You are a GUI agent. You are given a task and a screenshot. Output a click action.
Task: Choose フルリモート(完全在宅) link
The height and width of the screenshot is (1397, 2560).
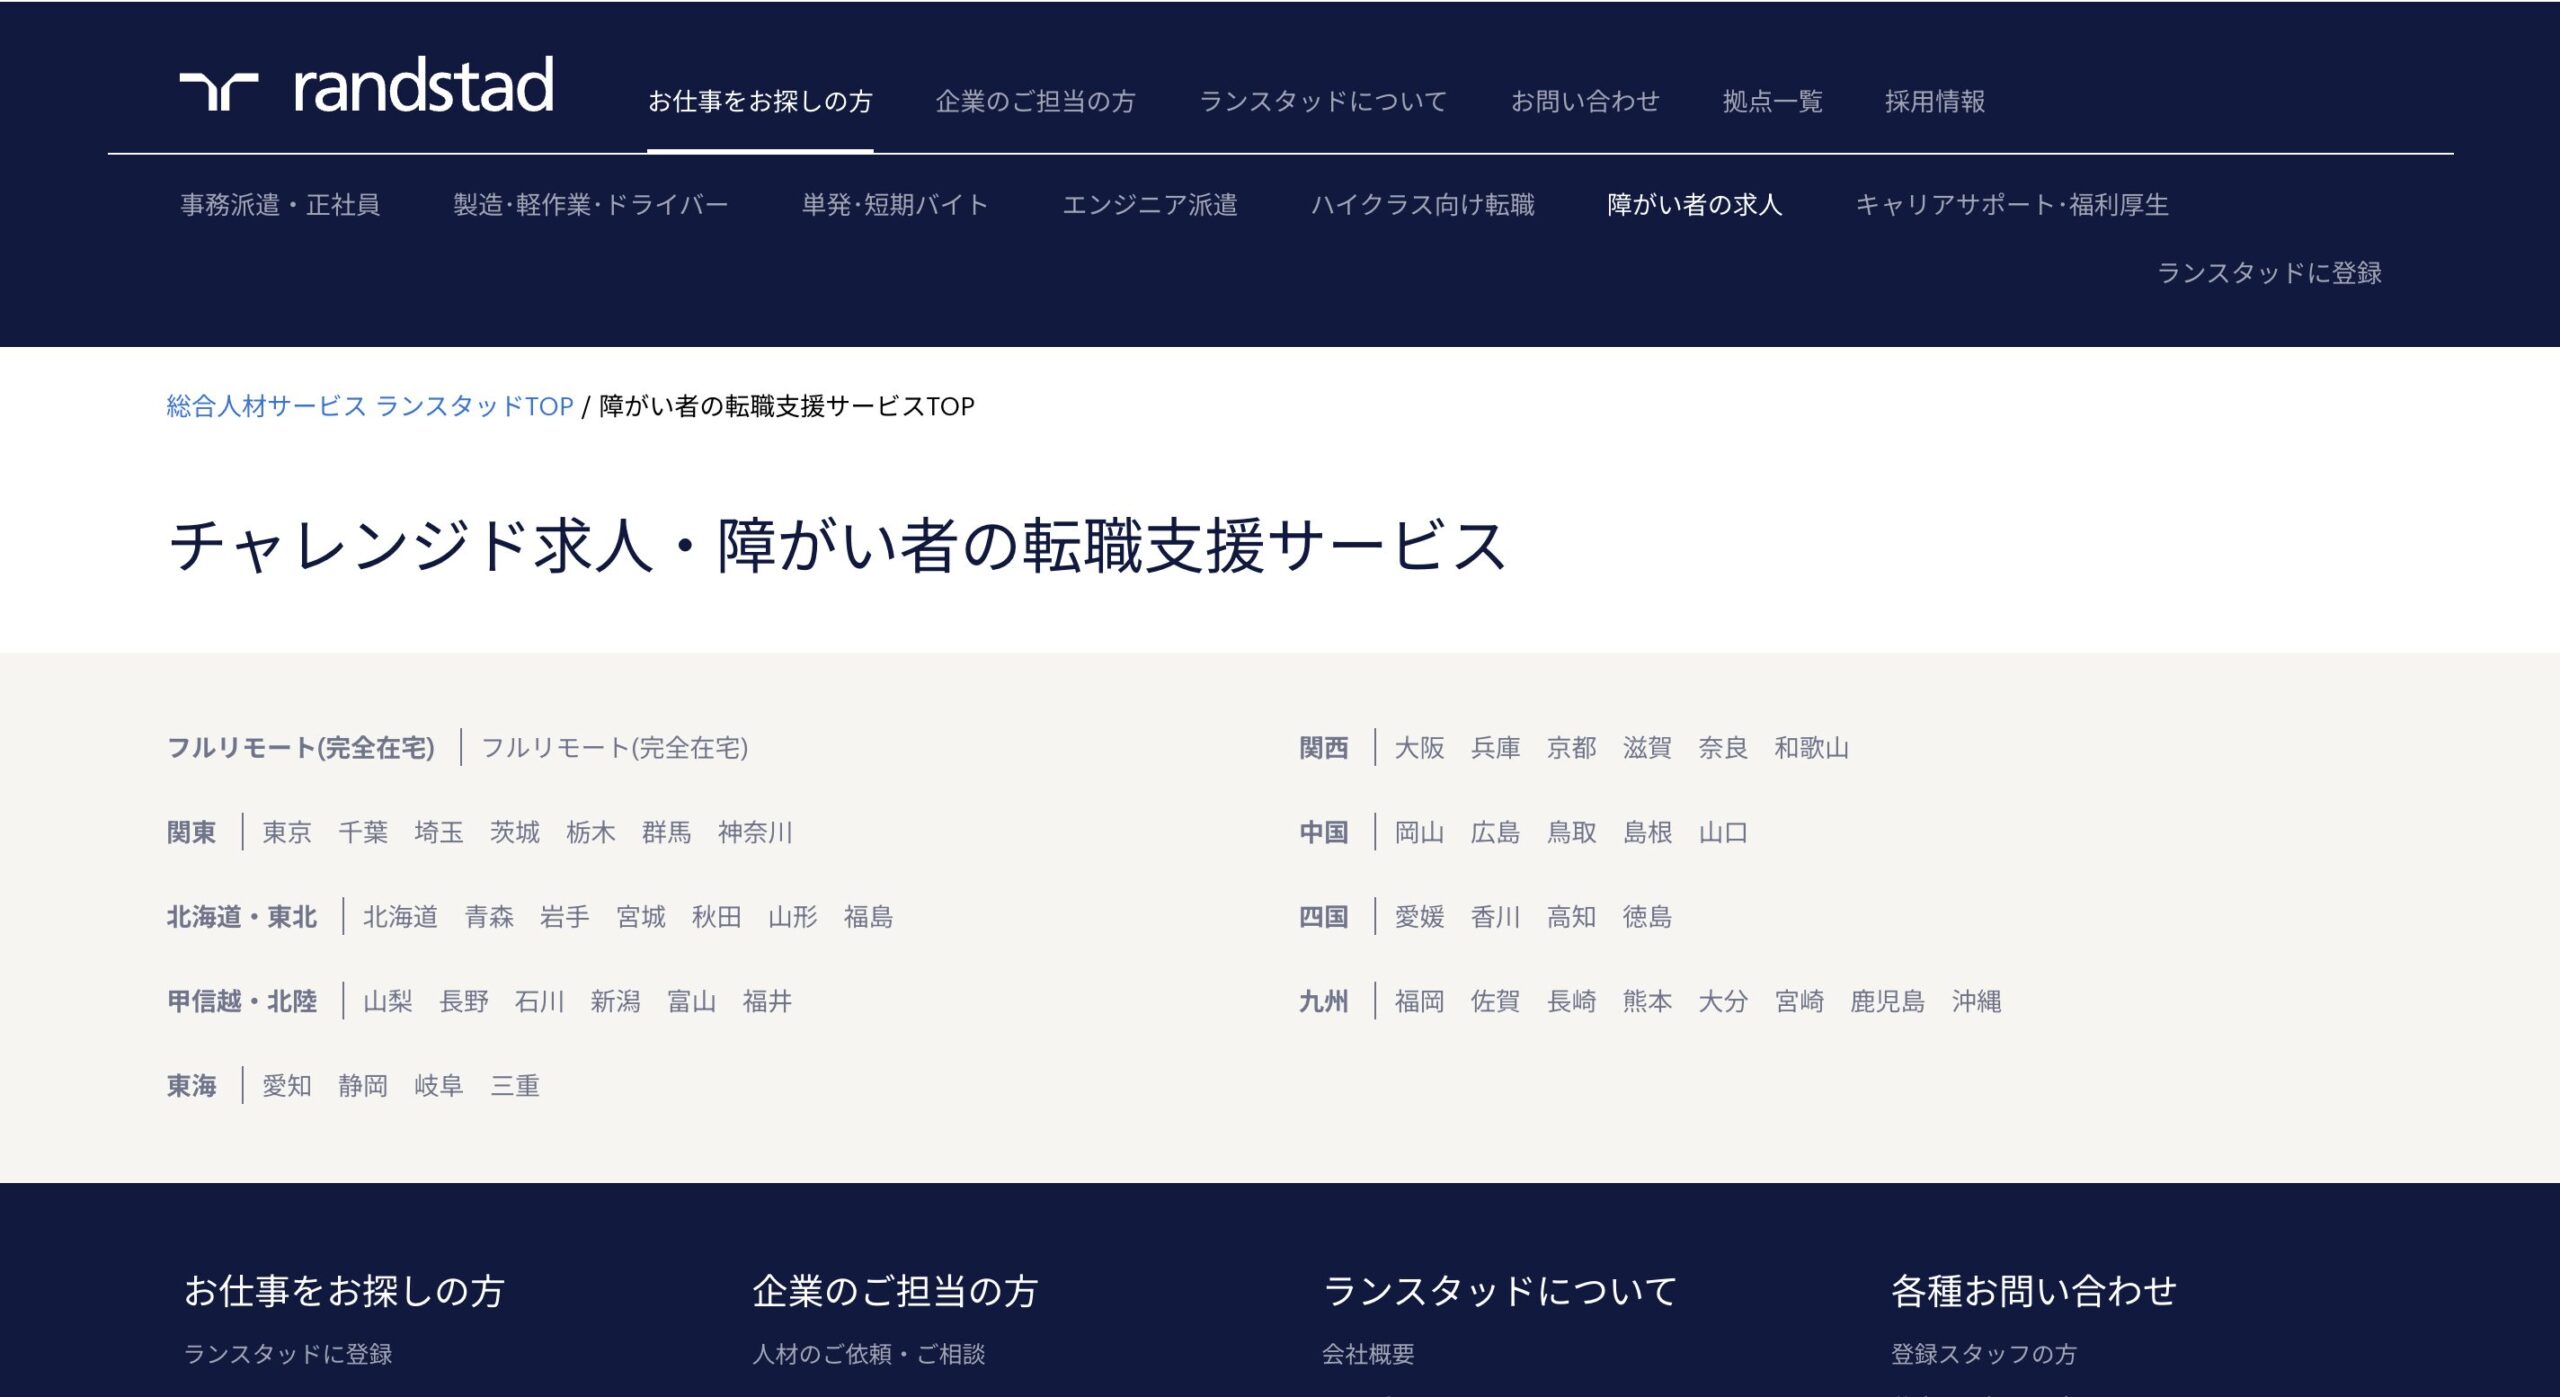click(x=614, y=748)
